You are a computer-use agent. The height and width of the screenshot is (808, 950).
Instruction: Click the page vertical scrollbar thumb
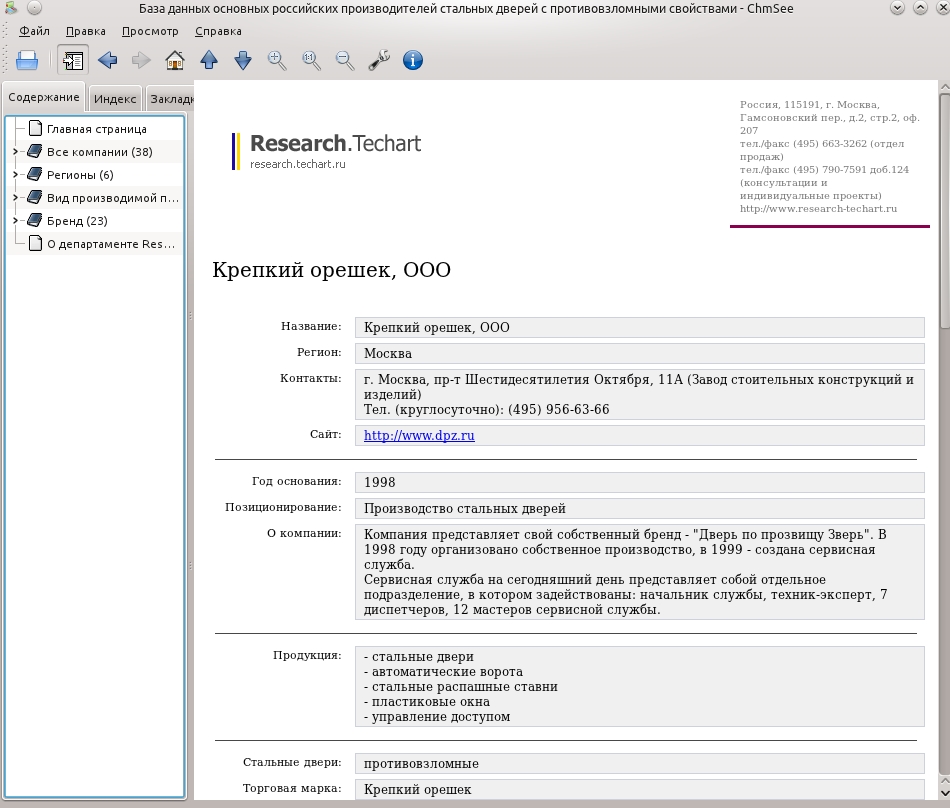pyautogui.click(x=945, y=212)
